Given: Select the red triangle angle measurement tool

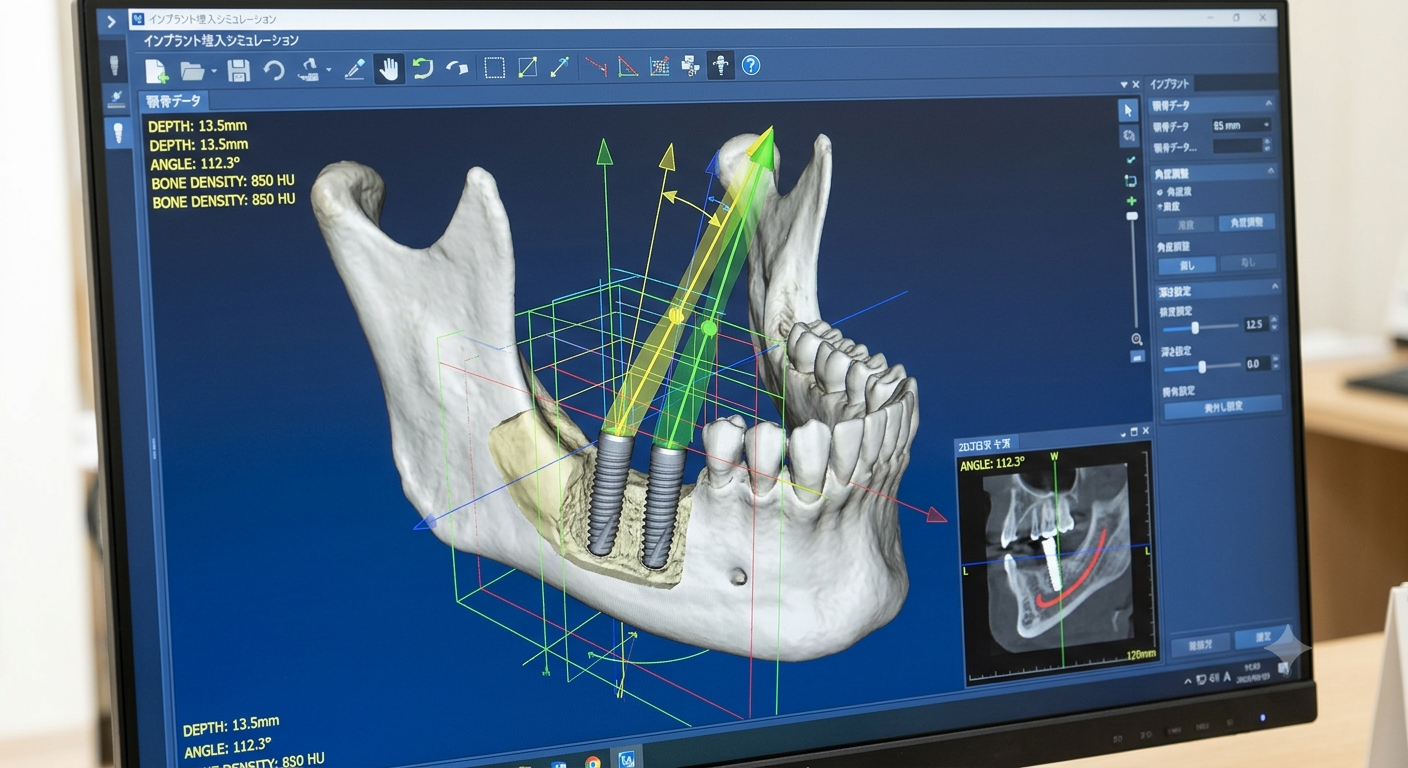Looking at the screenshot, I should [627, 66].
